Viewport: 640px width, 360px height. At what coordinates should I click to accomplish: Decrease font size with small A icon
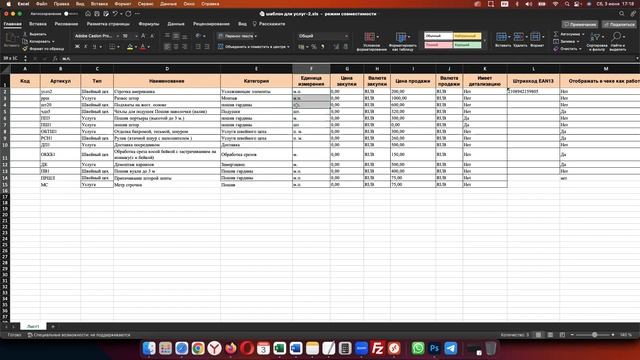click(152, 36)
